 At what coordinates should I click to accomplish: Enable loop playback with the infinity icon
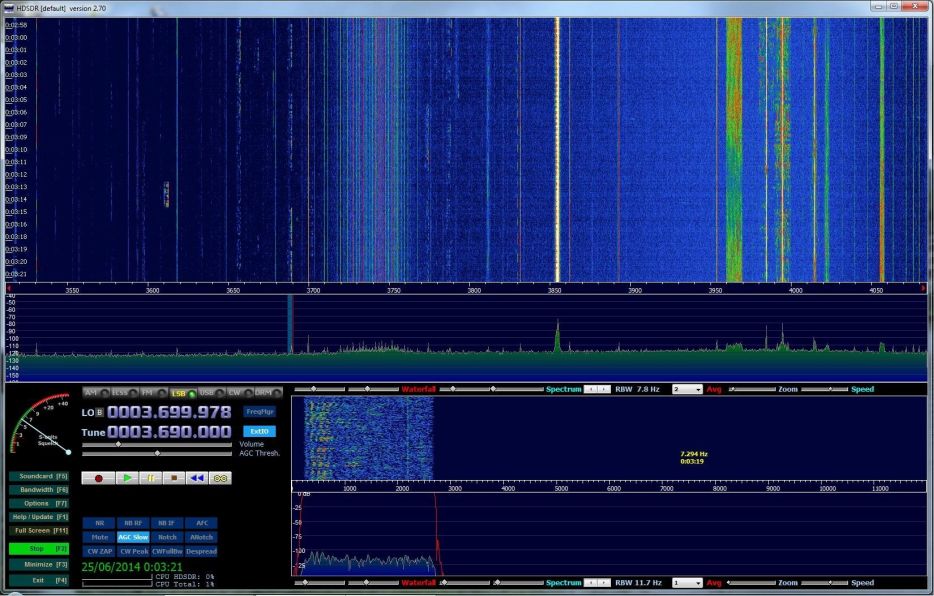pos(220,478)
